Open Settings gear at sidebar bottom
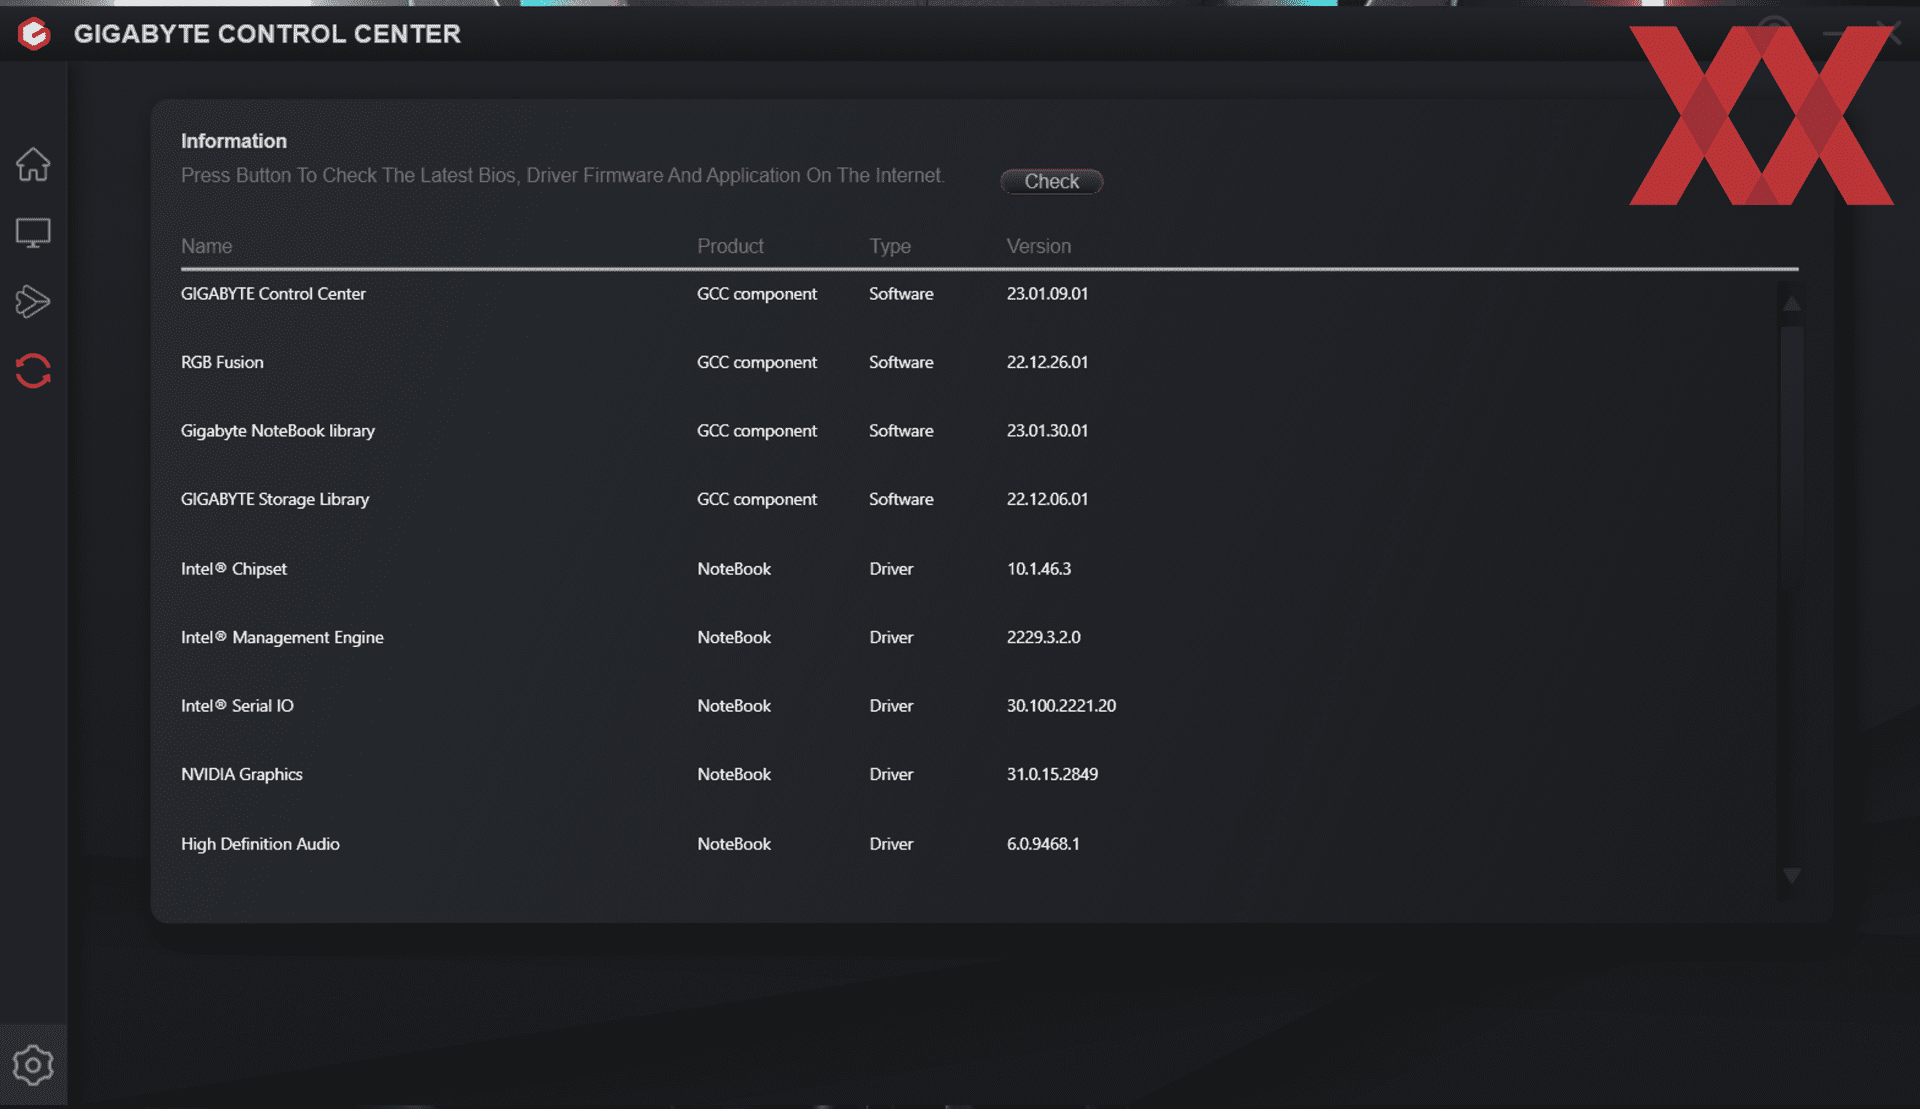Screen dimensions: 1920x1109 coord(33,1065)
